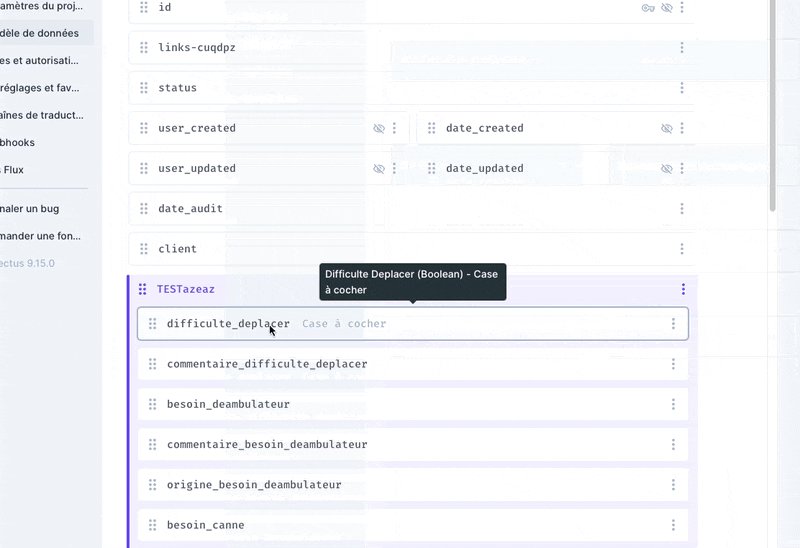Open the status field row

pos(411,88)
